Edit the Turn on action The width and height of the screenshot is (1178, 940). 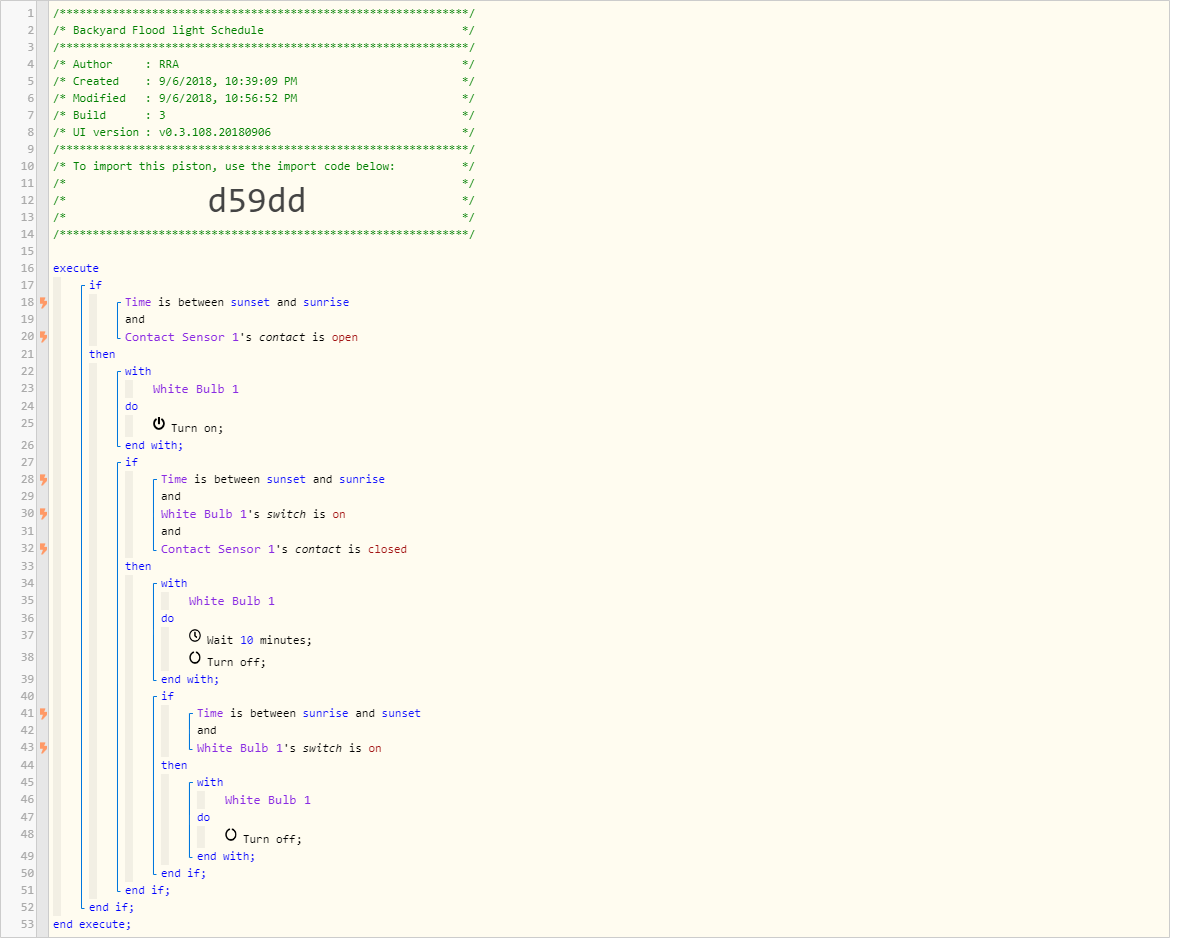198,429
